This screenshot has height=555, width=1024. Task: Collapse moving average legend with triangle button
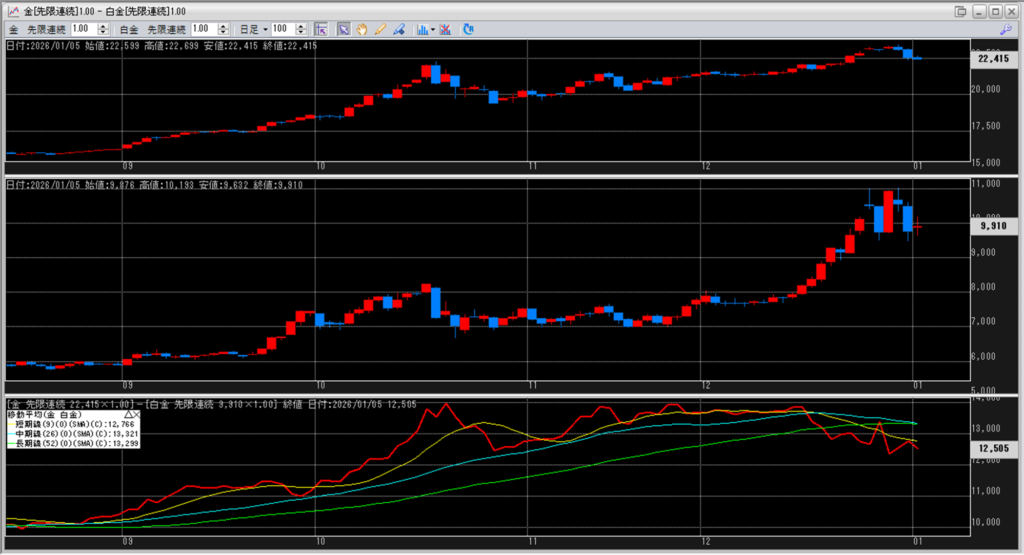coord(127,413)
